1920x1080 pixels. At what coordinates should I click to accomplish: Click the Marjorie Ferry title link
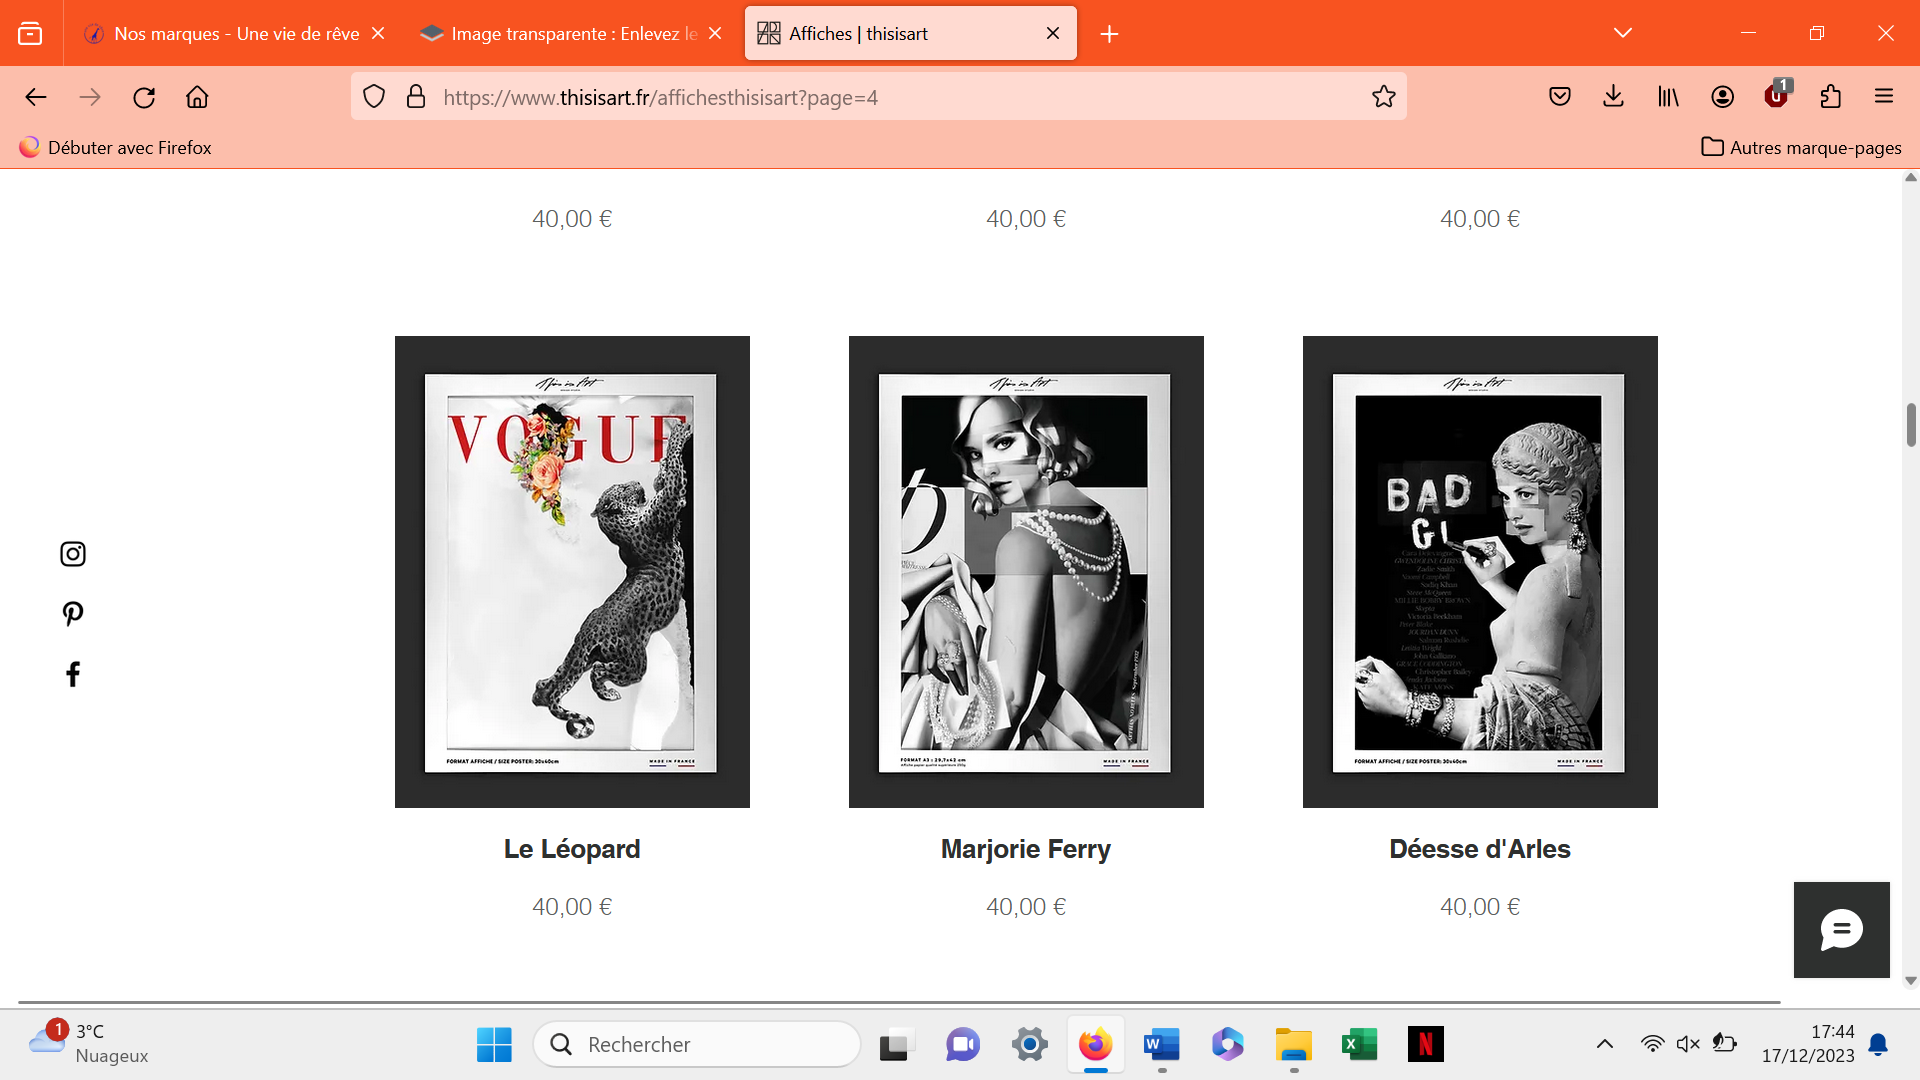1026,849
